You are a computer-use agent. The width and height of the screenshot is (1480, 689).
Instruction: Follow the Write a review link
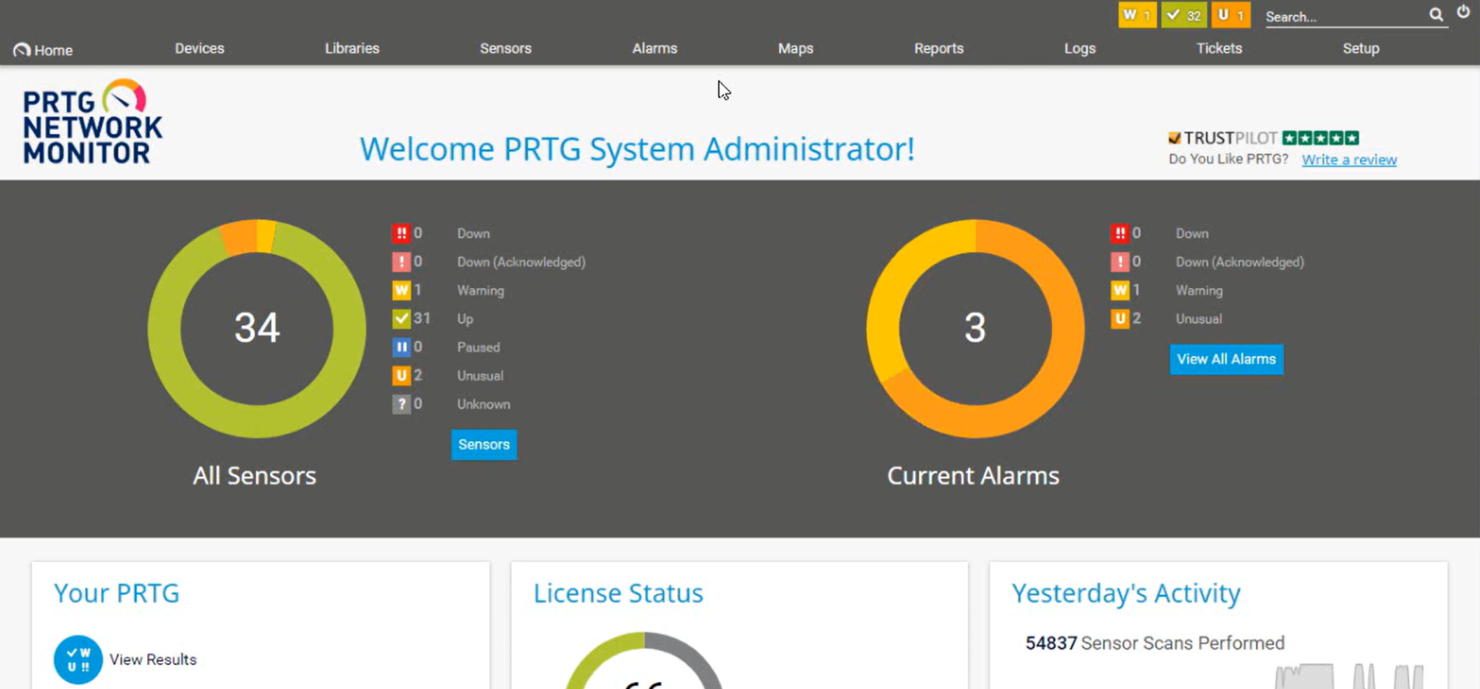(x=1349, y=159)
